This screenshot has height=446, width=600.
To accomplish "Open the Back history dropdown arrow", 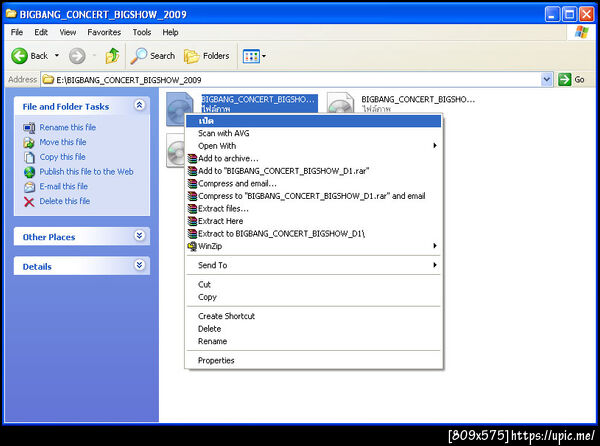I will pyautogui.click(x=57, y=56).
